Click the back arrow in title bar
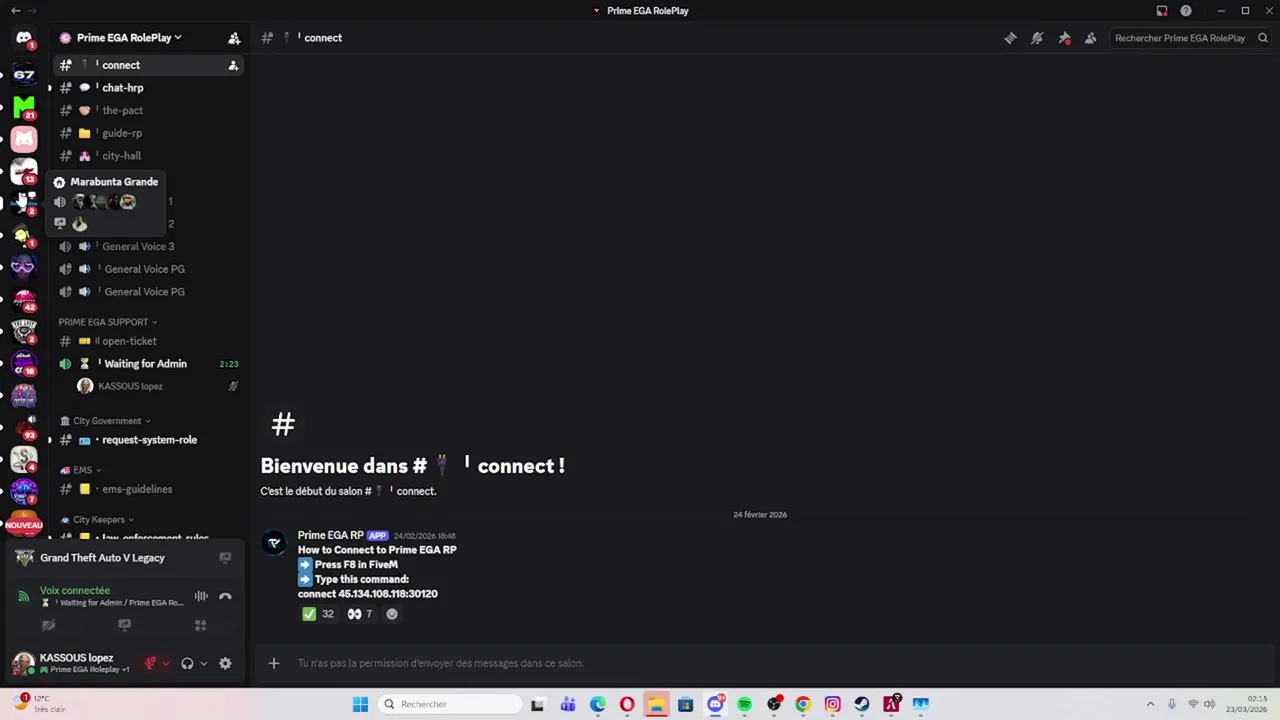The height and width of the screenshot is (720, 1280). [x=15, y=11]
